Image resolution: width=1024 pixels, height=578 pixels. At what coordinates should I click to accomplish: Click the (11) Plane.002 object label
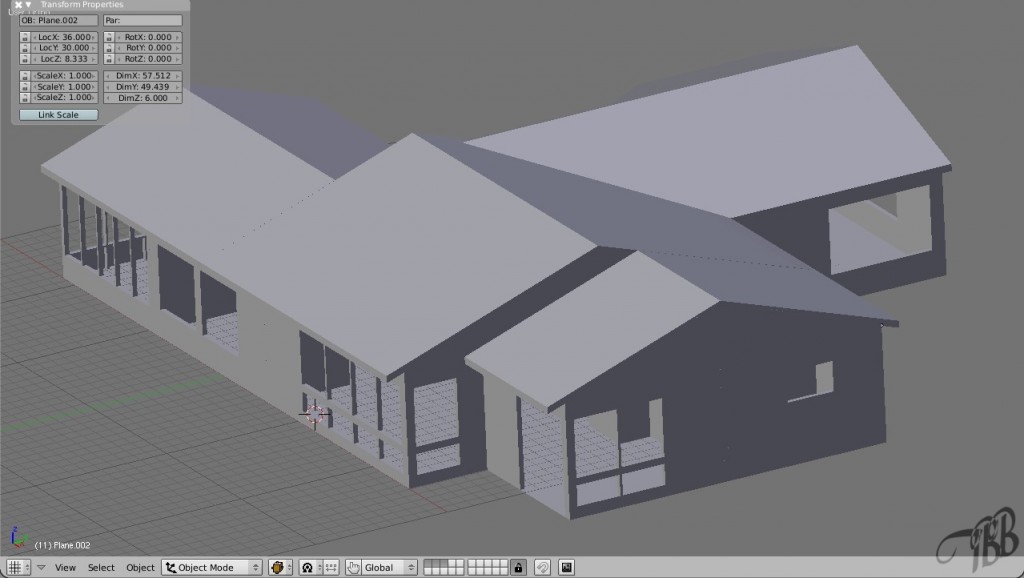click(x=62, y=545)
